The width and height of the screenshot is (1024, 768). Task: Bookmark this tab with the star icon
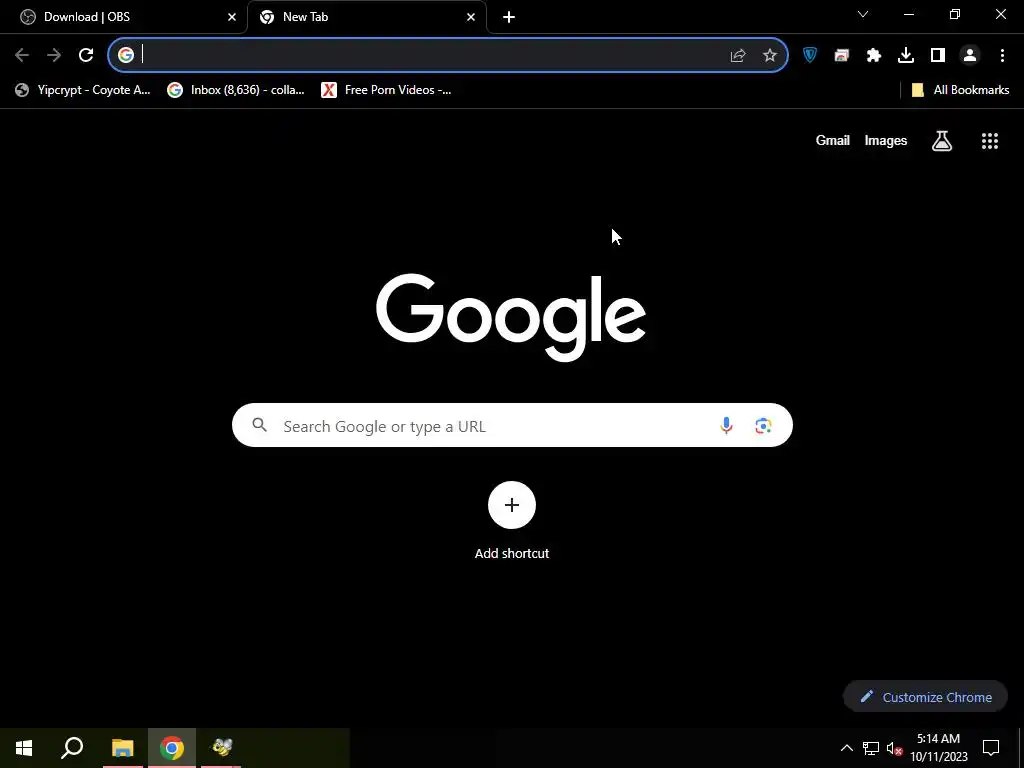coord(770,56)
